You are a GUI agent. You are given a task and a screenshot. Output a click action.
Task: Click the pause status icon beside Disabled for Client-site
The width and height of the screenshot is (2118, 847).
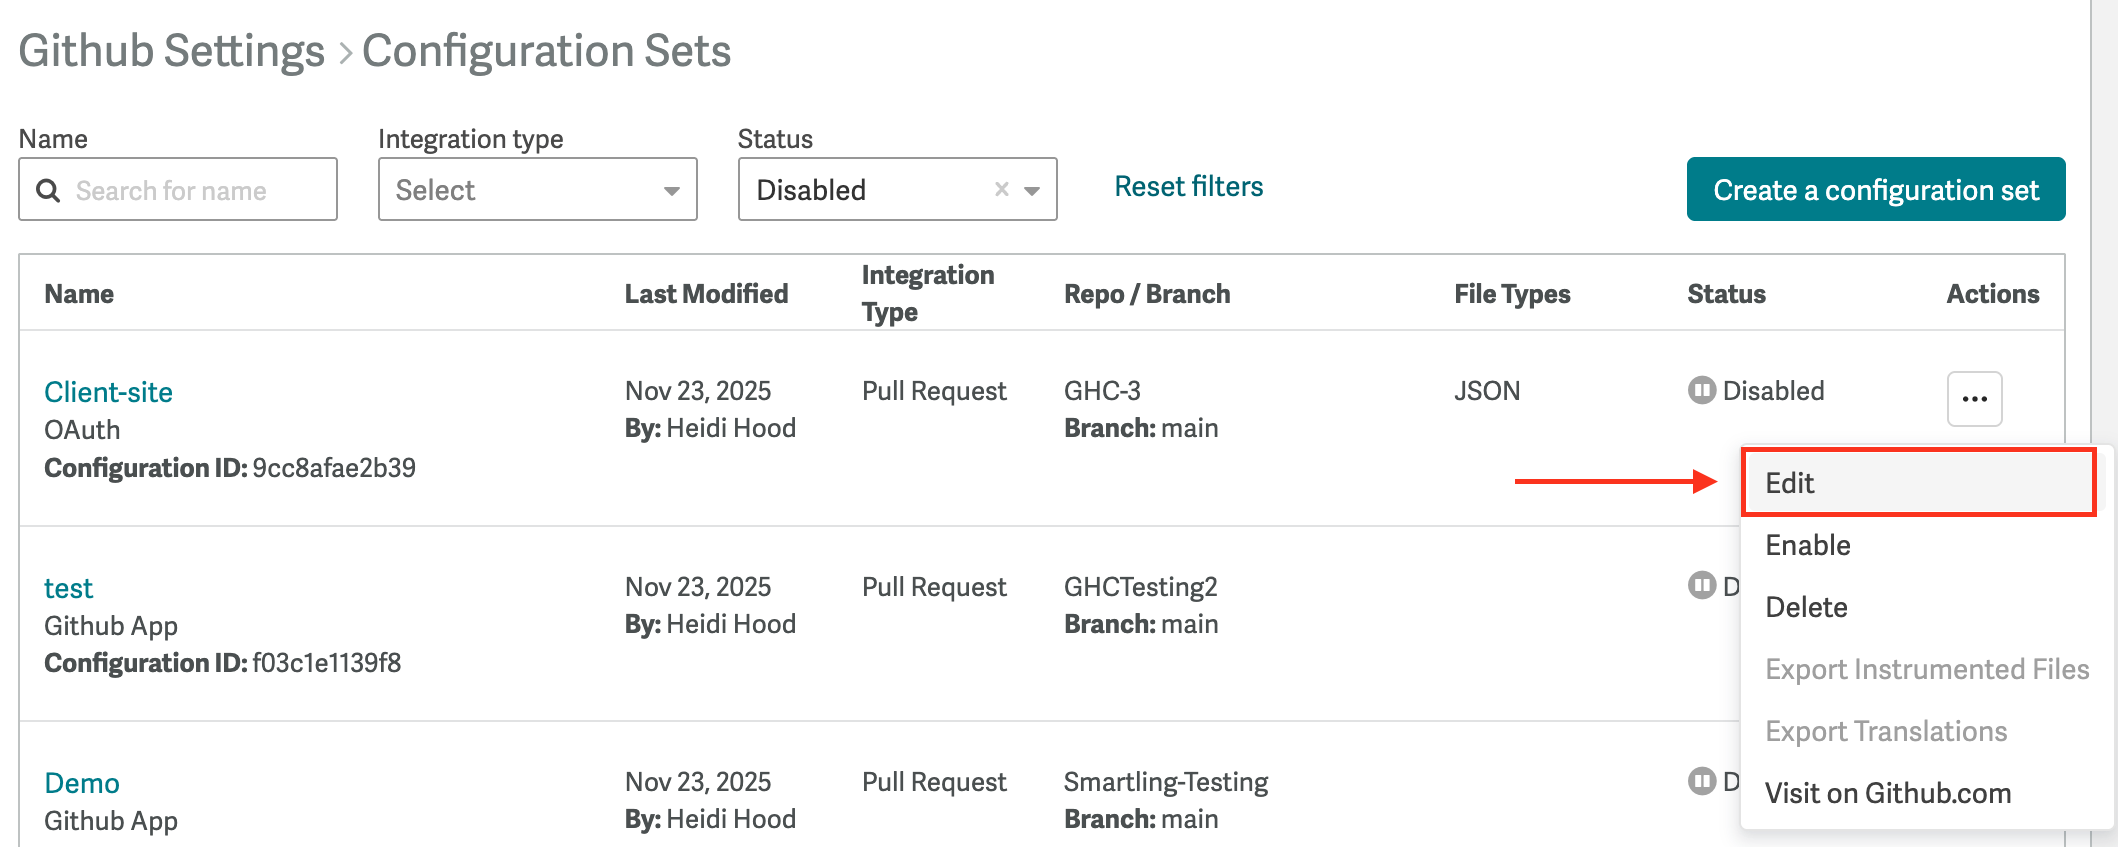point(1701,390)
